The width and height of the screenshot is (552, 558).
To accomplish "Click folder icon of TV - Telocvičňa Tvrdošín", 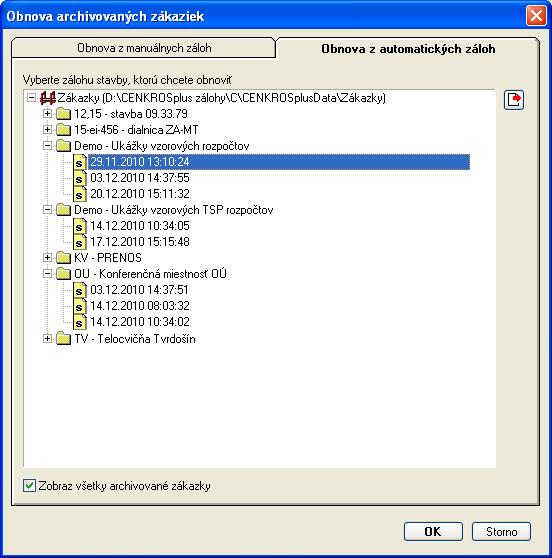I will [x=64, y=339].
